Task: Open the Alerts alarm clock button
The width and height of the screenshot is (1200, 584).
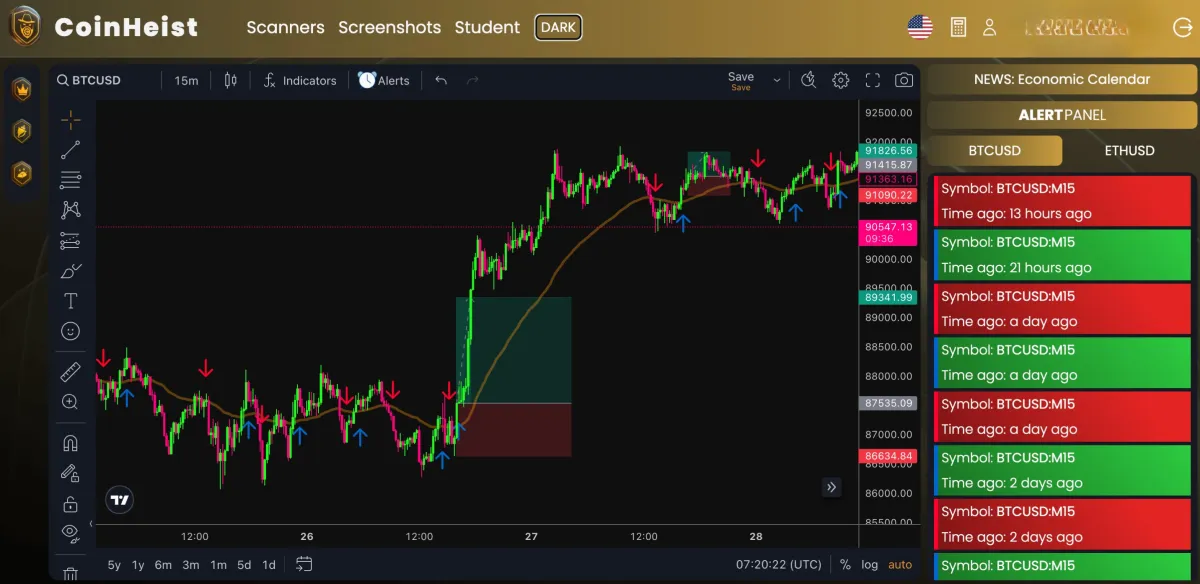Action: click(384, 80)
